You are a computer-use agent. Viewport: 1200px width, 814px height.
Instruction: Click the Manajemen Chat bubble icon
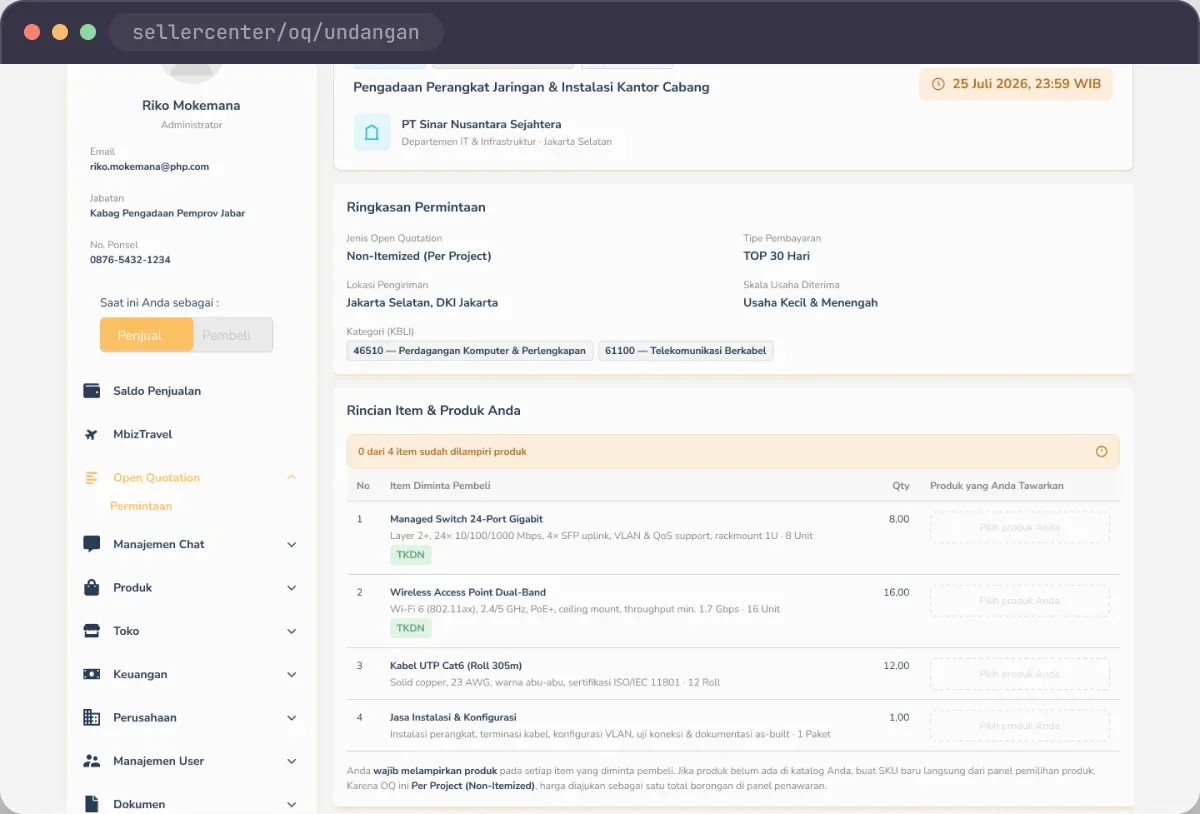tap(92, 544)
